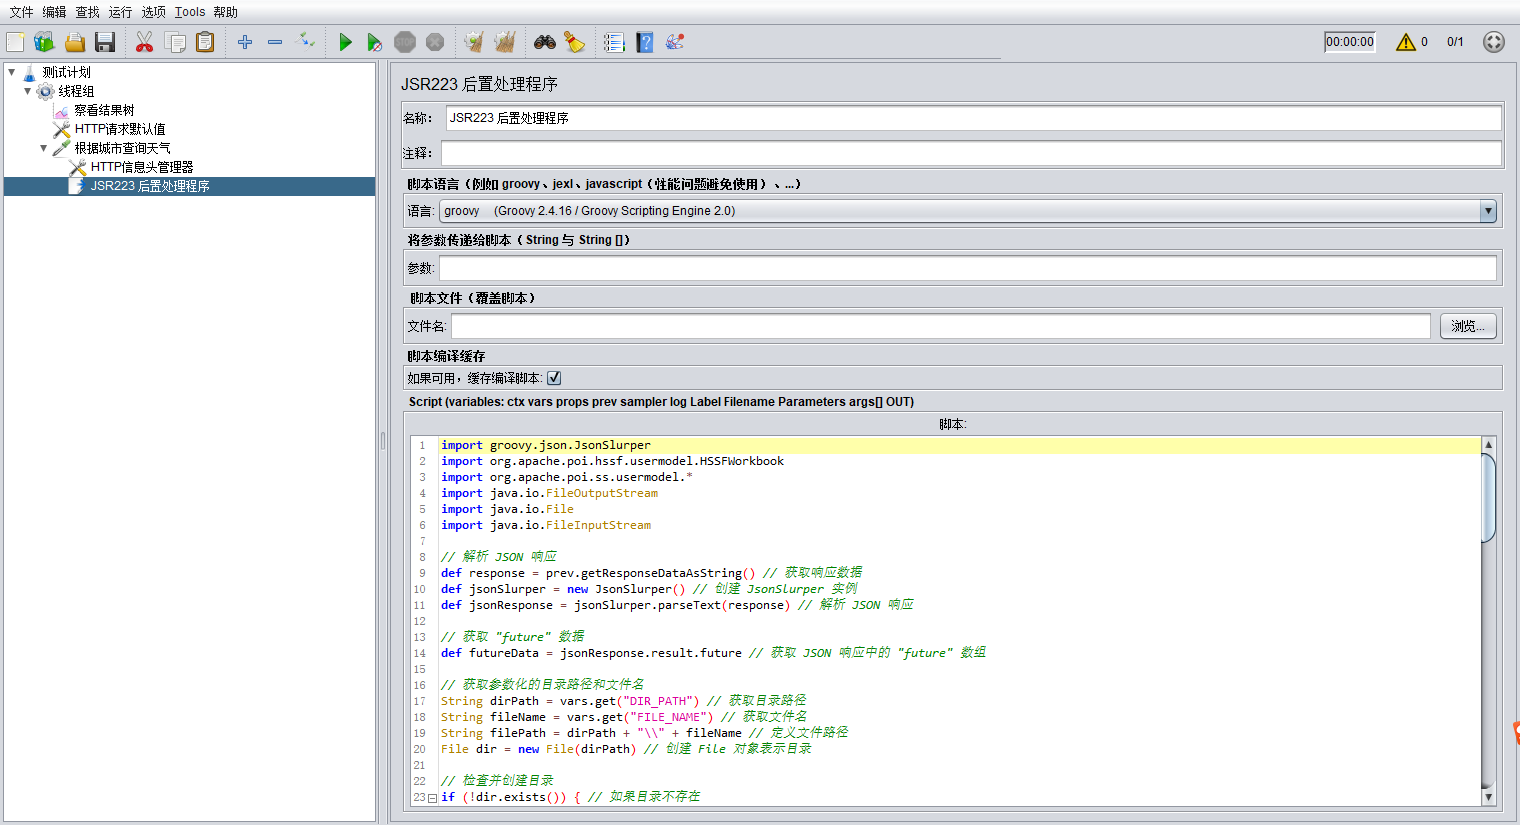
Task: Select 根据城市查询天气 sampler node
Action: tap(122, 148)
